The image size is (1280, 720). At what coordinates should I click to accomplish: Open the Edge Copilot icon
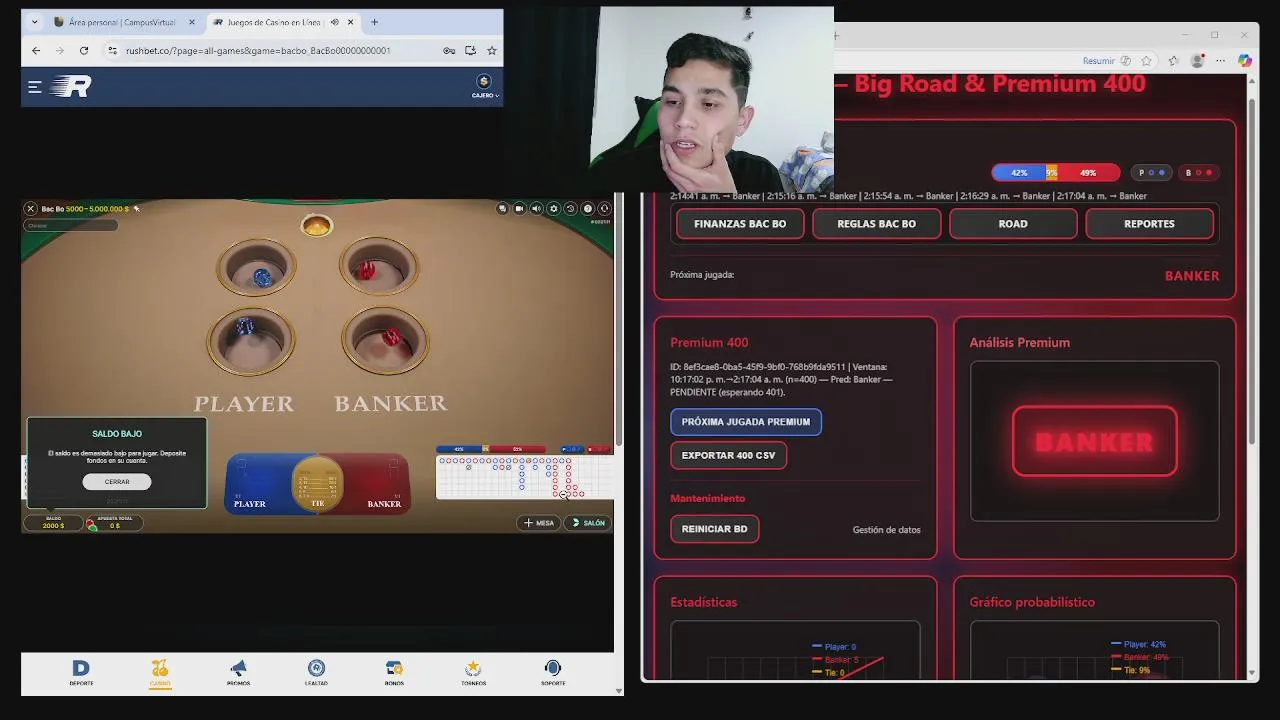coord(1245,61)
